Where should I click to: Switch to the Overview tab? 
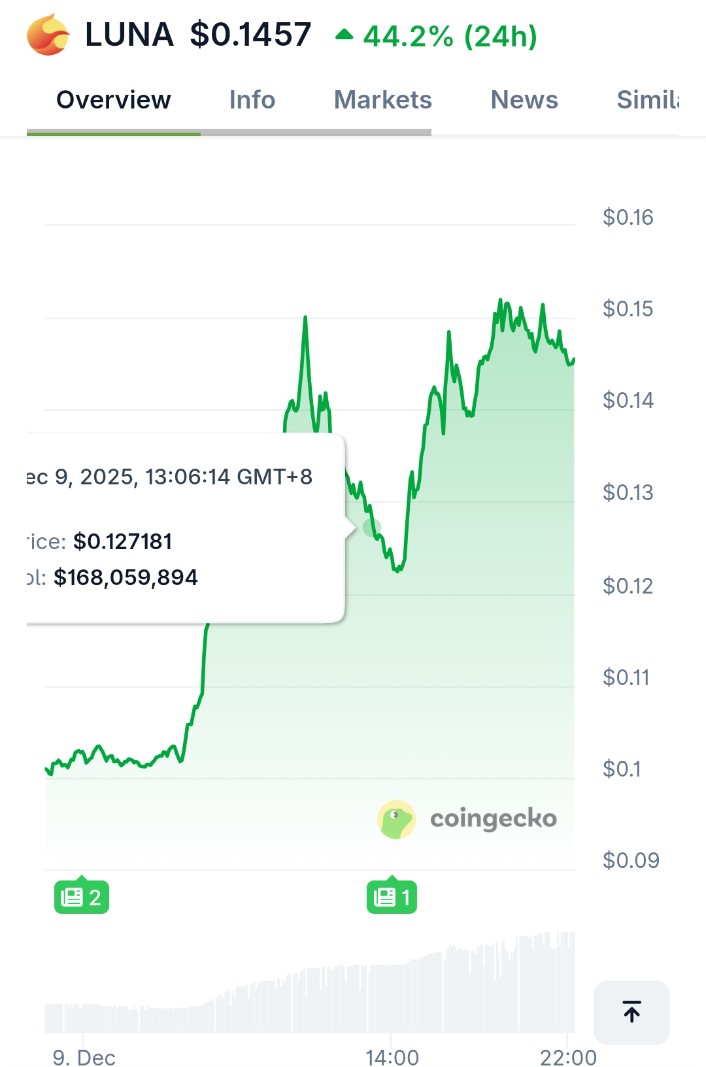point(113,100)
